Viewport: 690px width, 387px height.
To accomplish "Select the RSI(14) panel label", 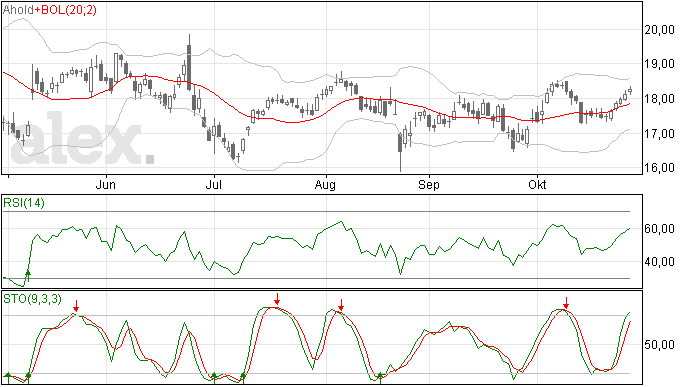I will 24,203.
